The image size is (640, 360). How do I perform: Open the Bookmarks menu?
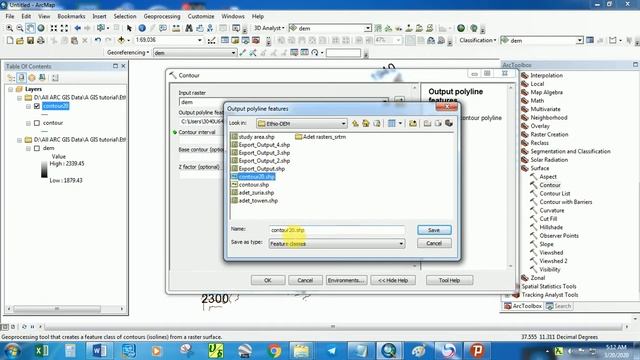point(71,16)
